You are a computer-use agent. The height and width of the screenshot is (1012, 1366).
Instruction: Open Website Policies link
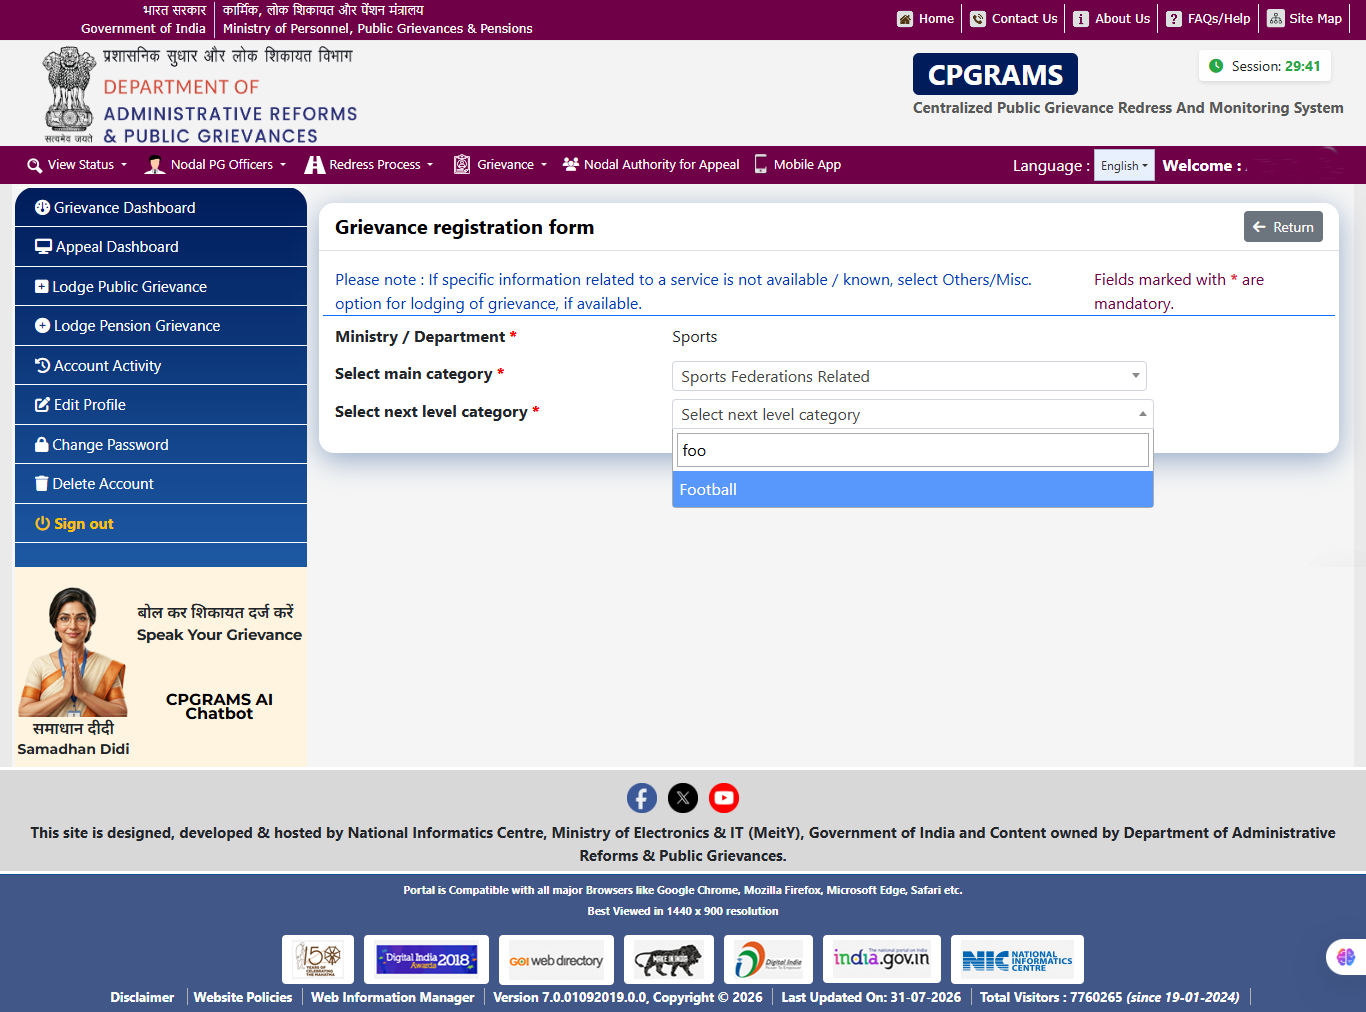click(x=243, y=997)
